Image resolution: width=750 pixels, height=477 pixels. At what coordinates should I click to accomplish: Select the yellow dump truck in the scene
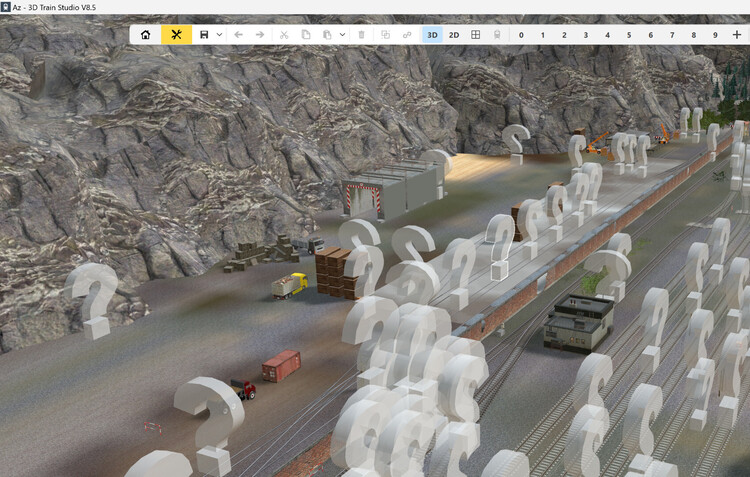(x=289, y=286)
